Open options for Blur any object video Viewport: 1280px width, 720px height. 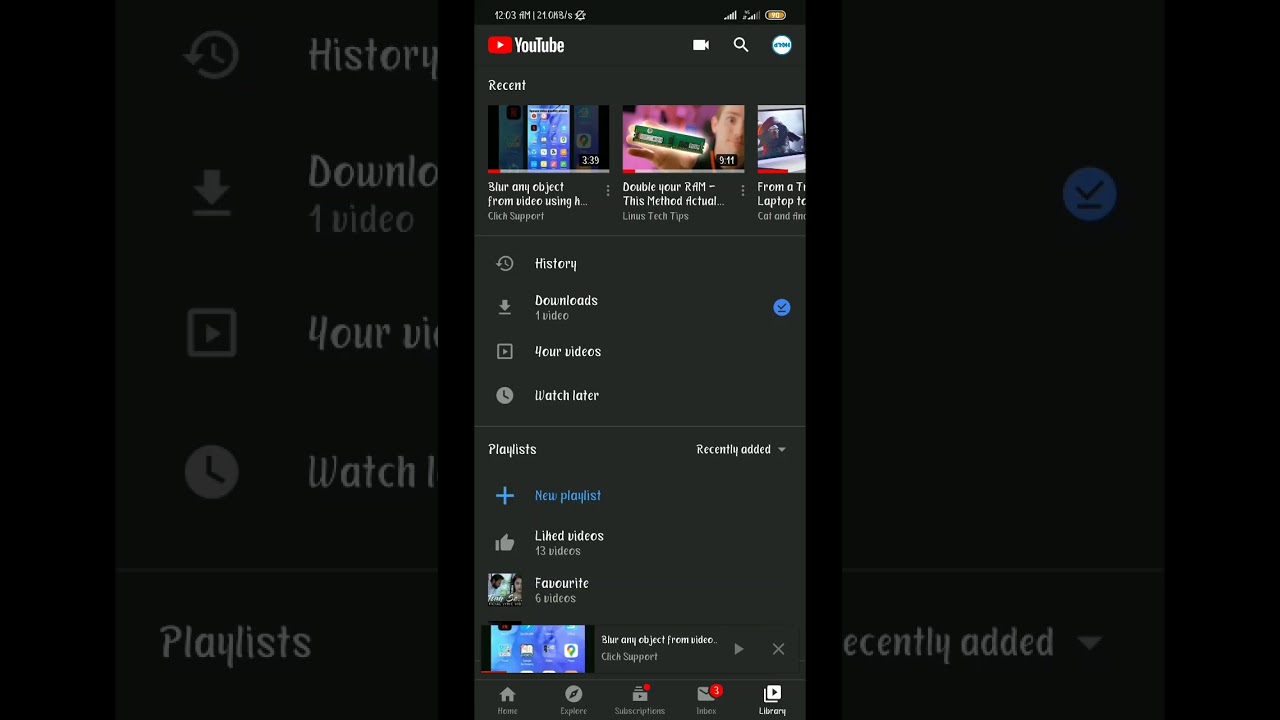pos(608,190)
